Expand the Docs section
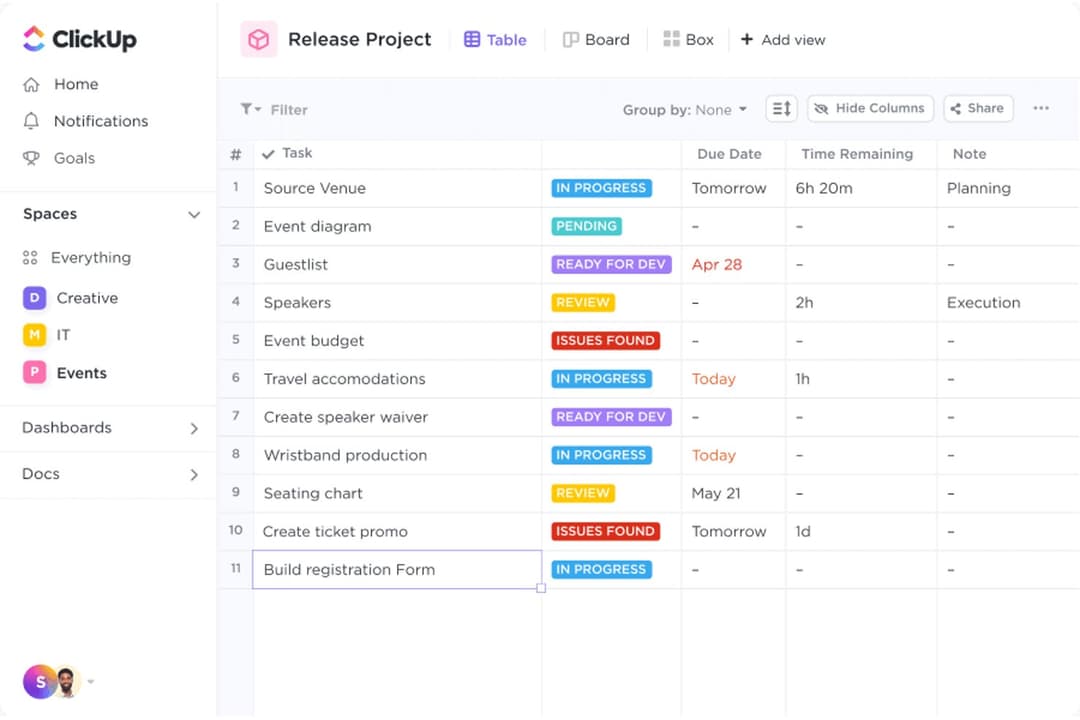This screenshot has height=720, width=1080. click(x=194, y=475)
